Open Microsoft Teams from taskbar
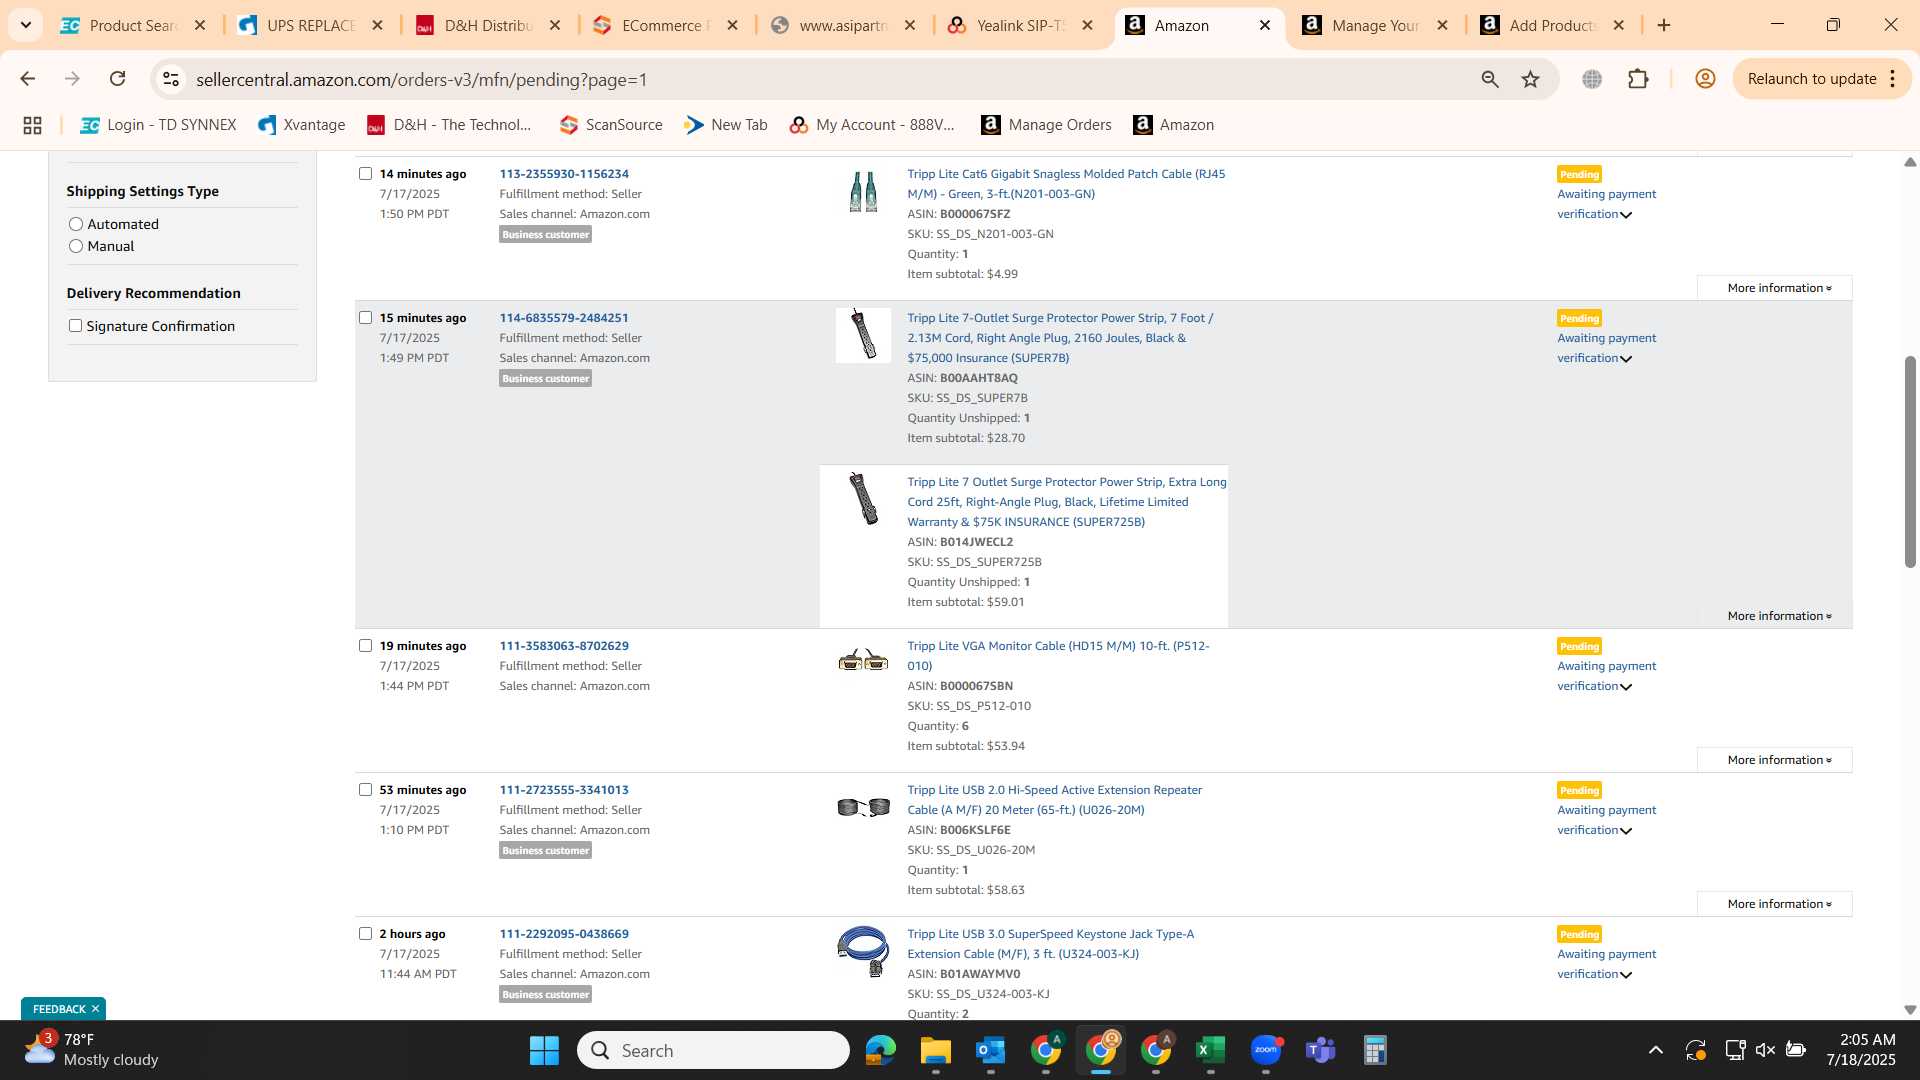This screenshot has height=1080, width=1920. pos(1320,1050)
